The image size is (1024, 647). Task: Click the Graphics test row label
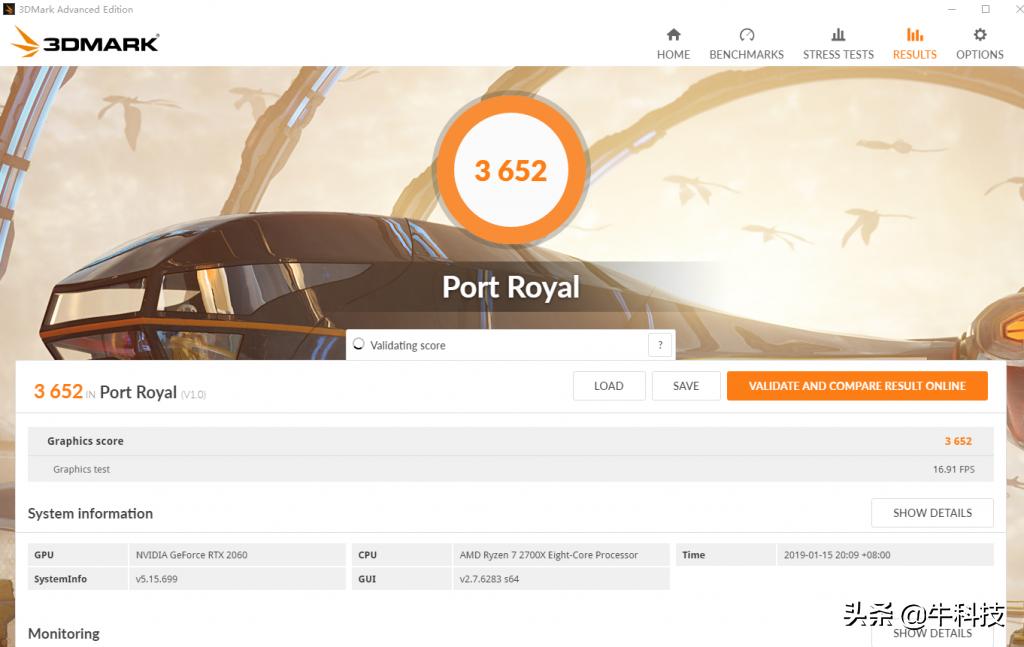[82, 469]
